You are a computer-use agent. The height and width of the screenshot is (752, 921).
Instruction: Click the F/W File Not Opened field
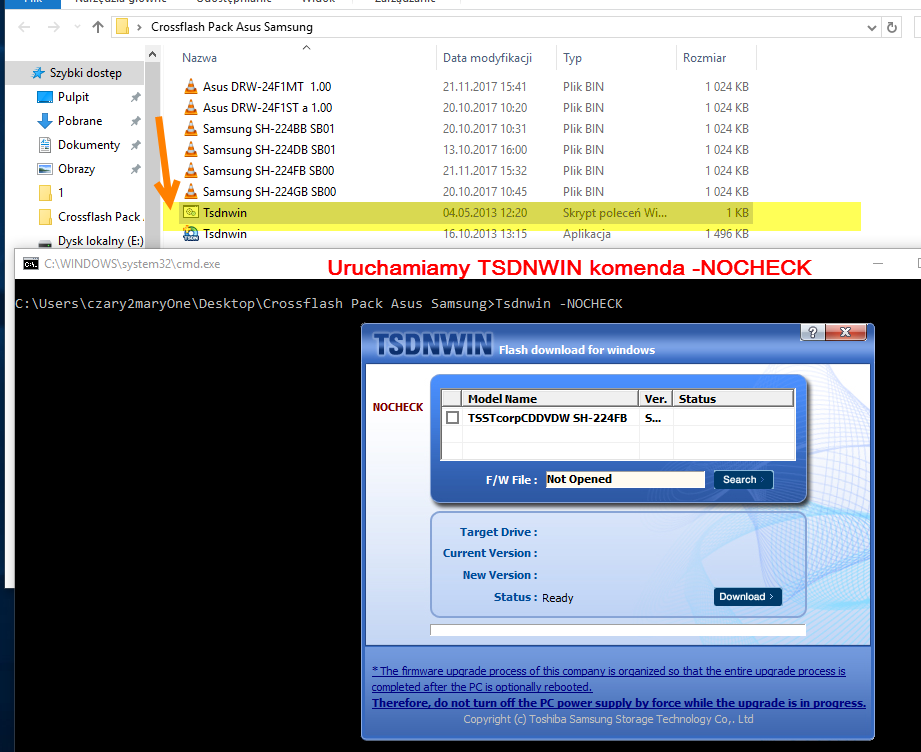pyautogui.click(x=625, y=479)
